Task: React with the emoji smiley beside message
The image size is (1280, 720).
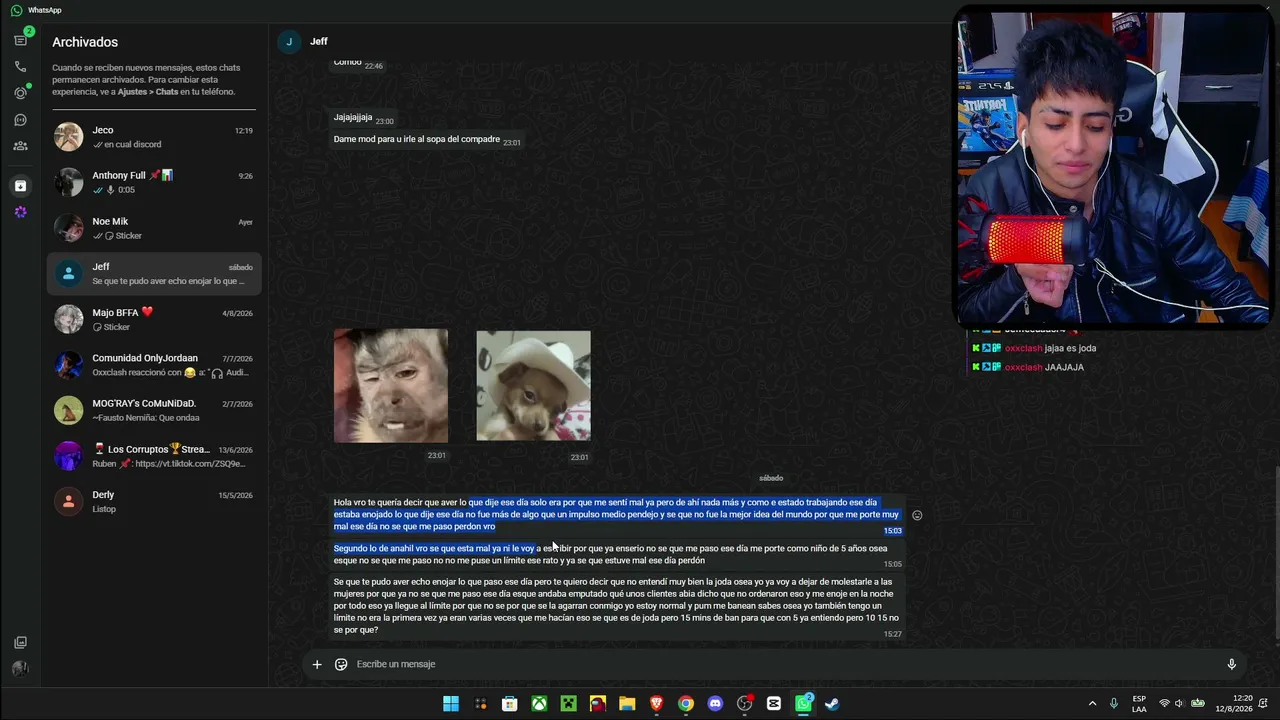Action: [x=917, y=516]
